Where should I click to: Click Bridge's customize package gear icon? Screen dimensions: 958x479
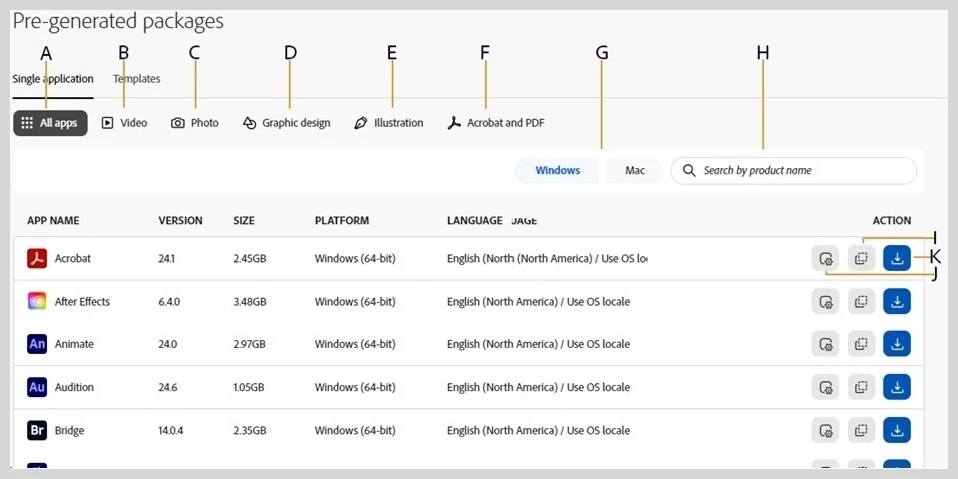pyautogui.click(x=825, y=430)
